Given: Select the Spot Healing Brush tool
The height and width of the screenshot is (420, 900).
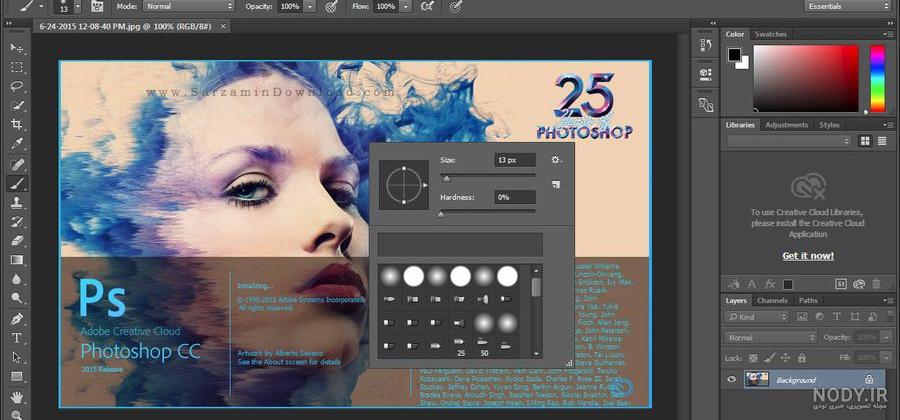Looking at the screenshot, I should tap(17, 165).
